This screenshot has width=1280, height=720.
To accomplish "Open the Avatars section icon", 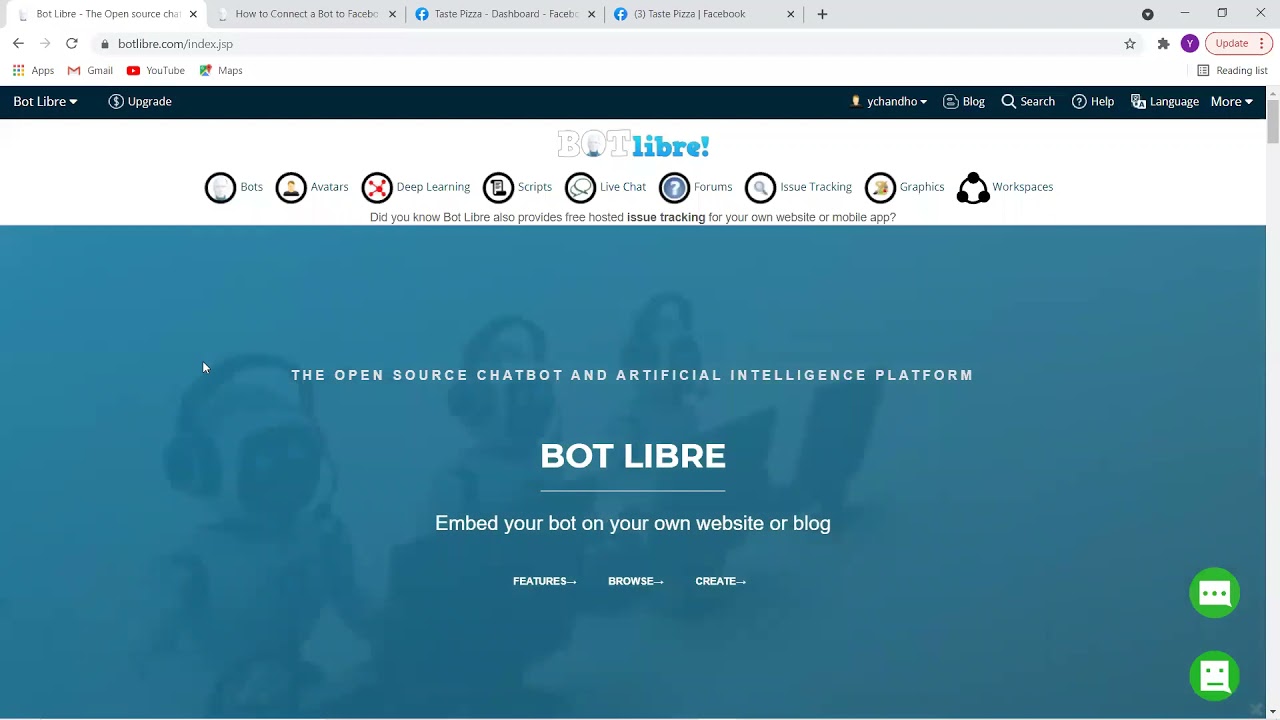I will (x=291, y=188).
